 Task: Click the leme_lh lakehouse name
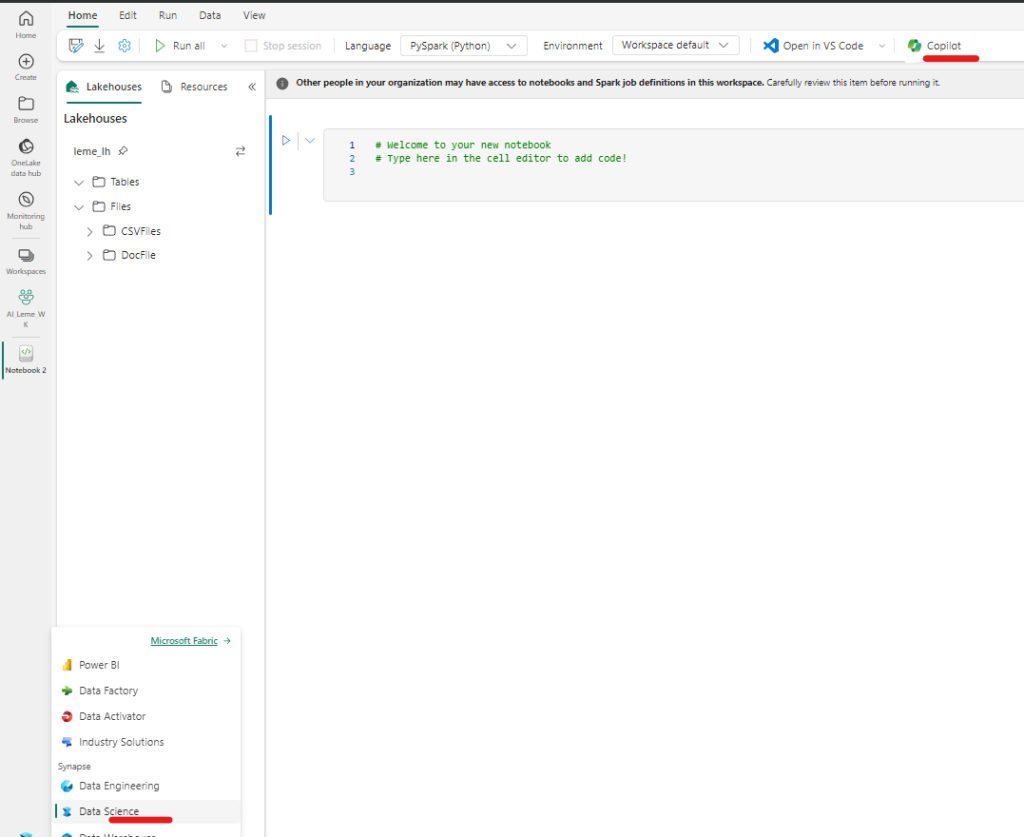(x=92, y=151)
